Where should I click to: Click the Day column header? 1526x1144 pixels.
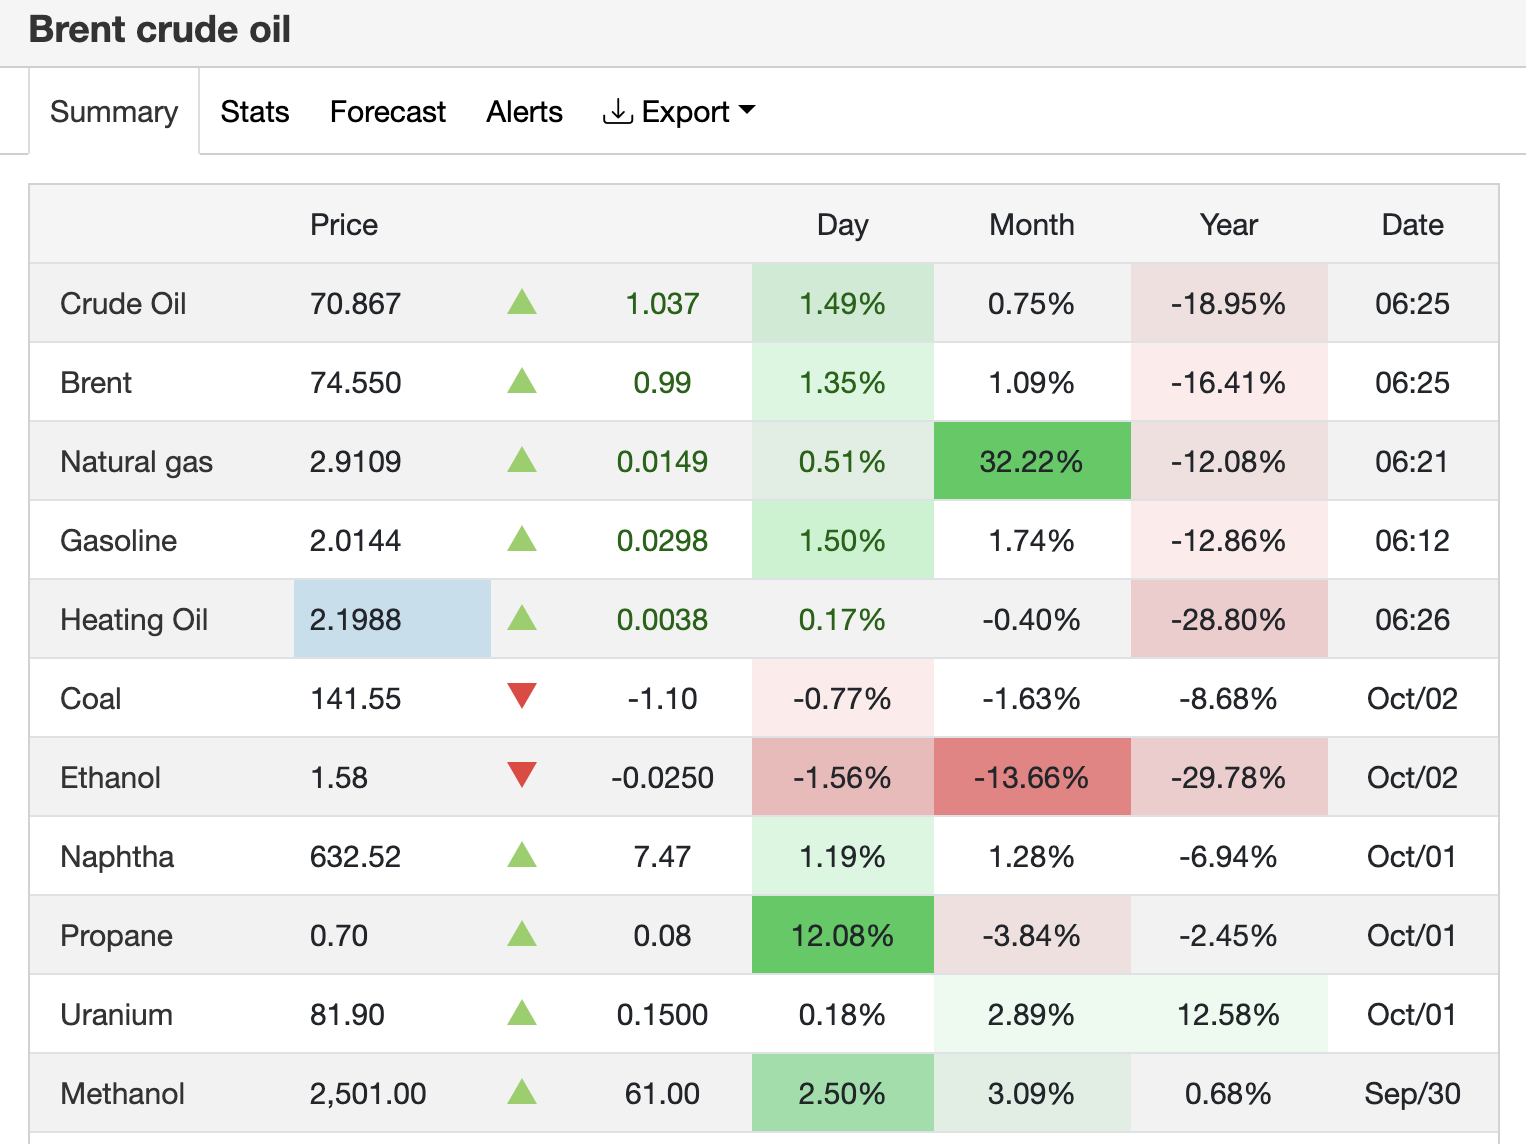[842, 224]
